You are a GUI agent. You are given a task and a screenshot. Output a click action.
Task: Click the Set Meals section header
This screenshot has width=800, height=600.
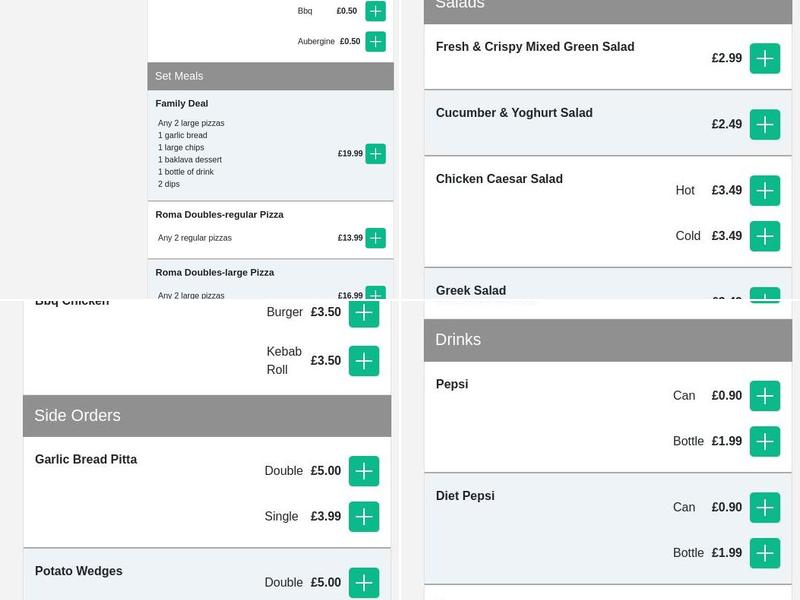point(270,76)
